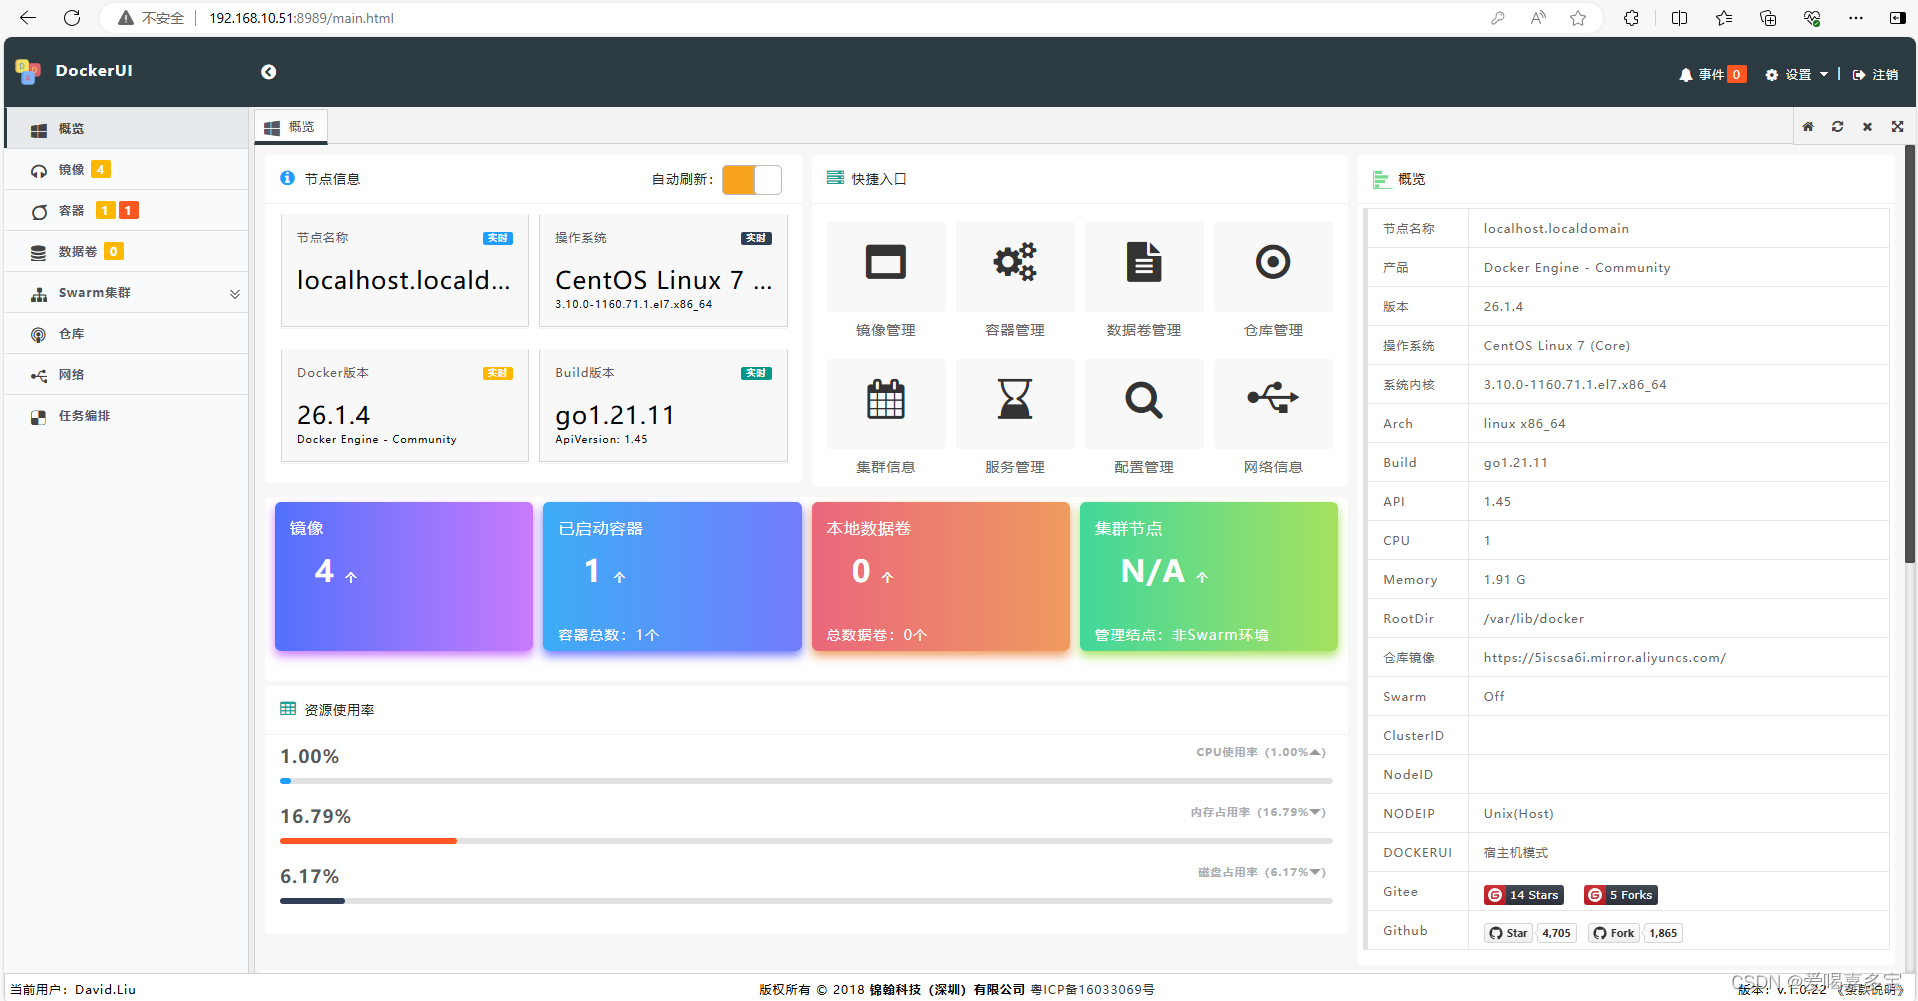This screenshot has height=1001, width=1918.
Task: Expand the Swarm集群 sidebar menu
Action: pyautogui.click(x=127, y=293)
